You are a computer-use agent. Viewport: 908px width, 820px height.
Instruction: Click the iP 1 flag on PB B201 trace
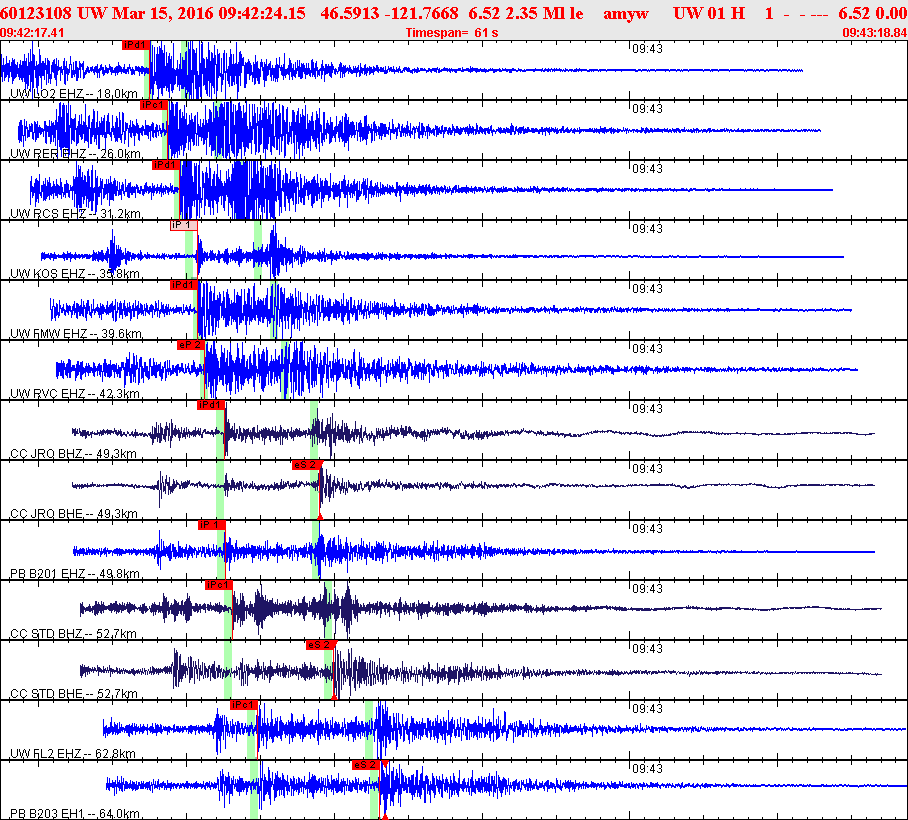pos(211,525)
